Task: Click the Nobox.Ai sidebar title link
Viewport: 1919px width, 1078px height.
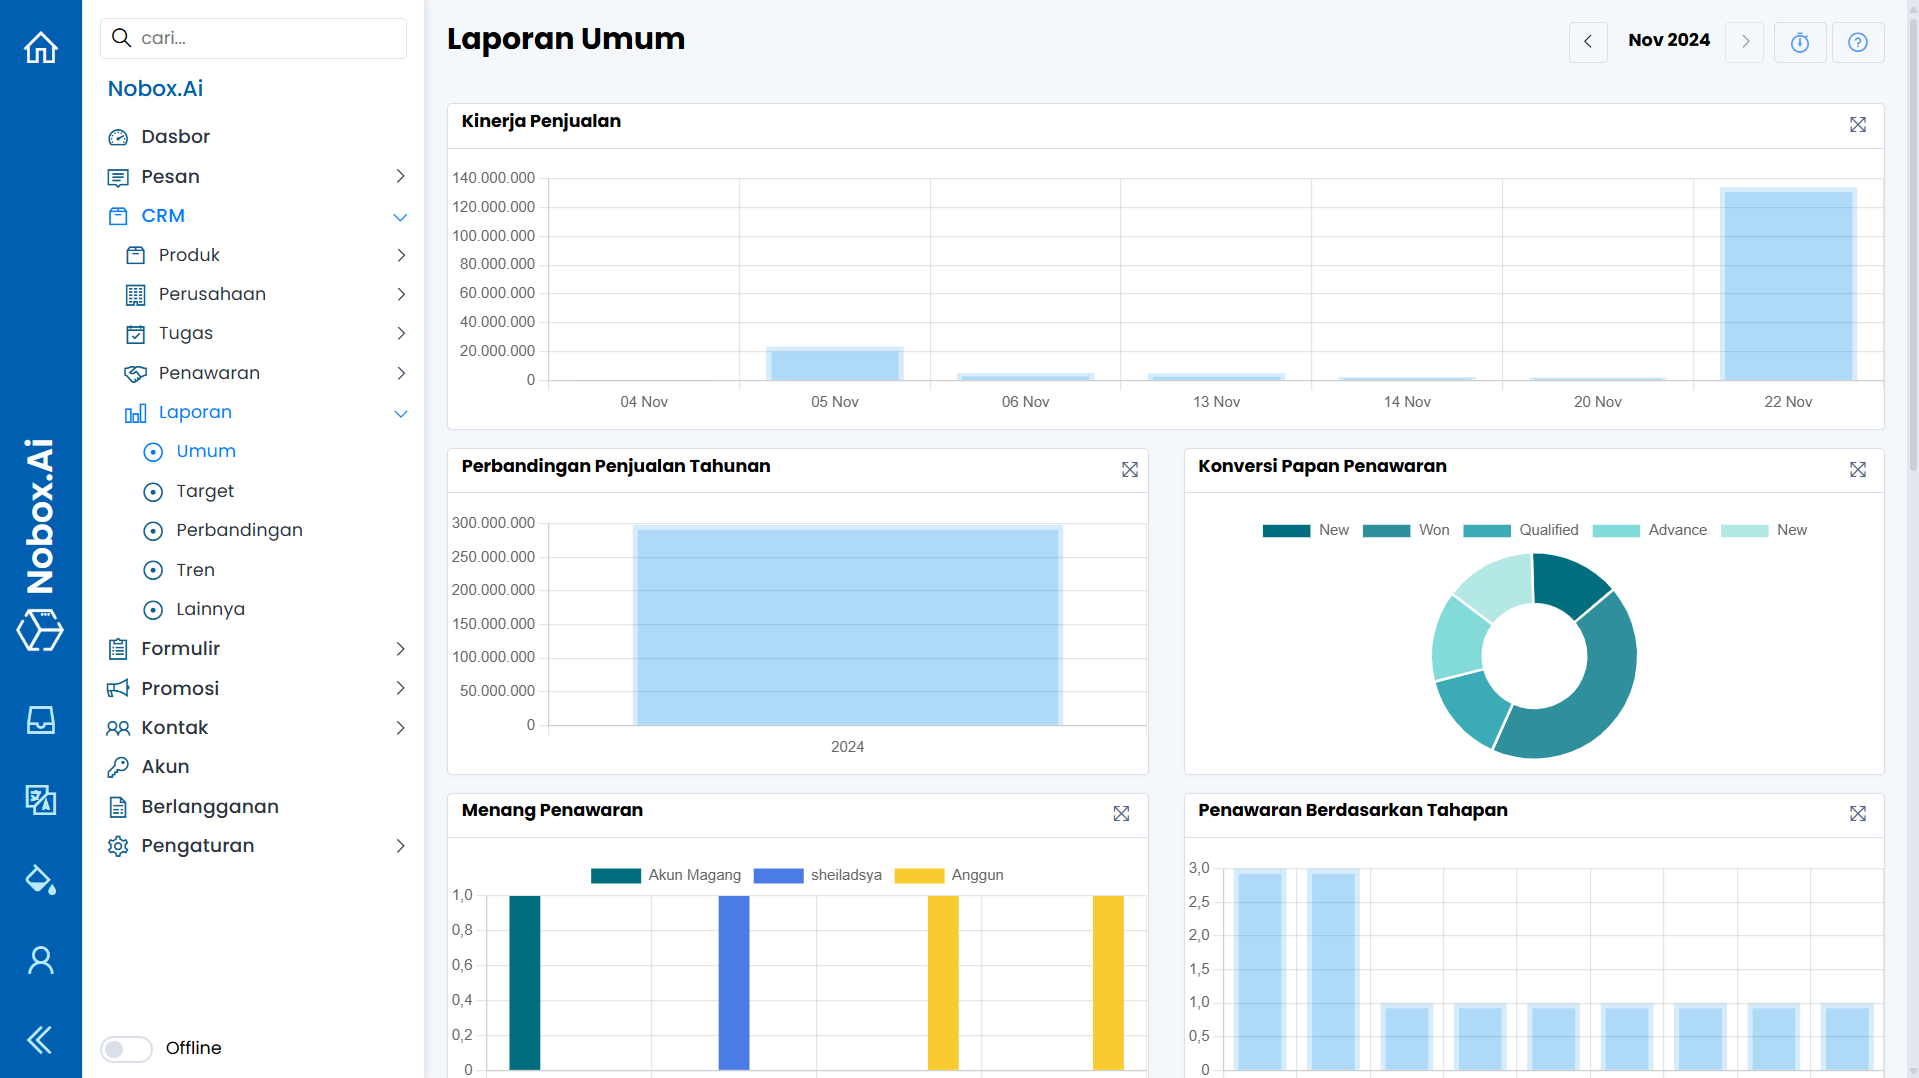Action: [x=155, y=89]
